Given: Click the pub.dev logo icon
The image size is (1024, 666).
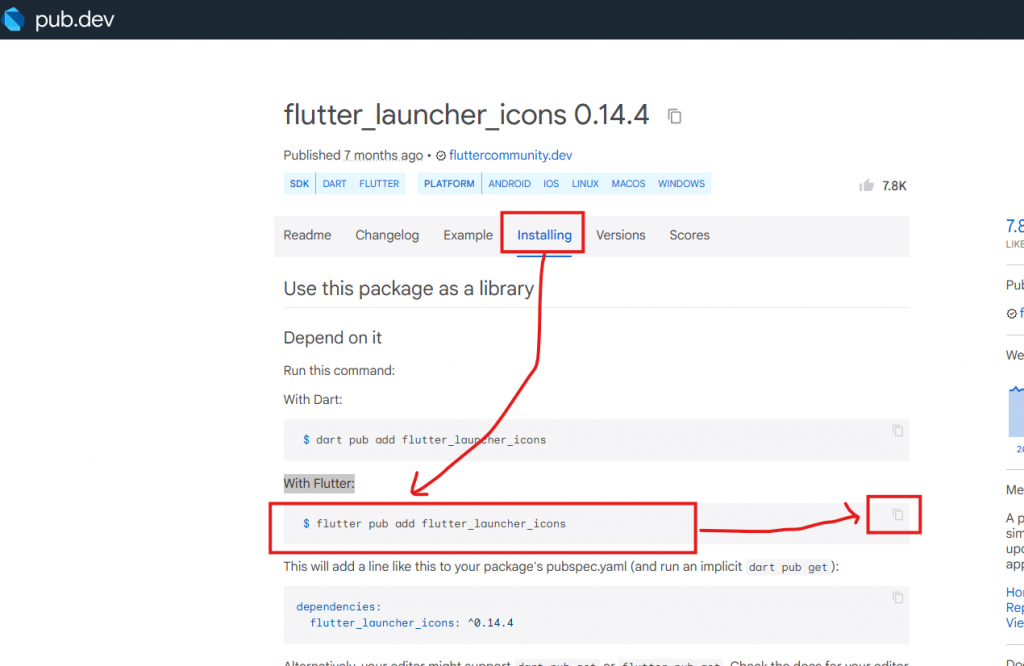Looking at the screenshot, I should click(x=14, y=19).
